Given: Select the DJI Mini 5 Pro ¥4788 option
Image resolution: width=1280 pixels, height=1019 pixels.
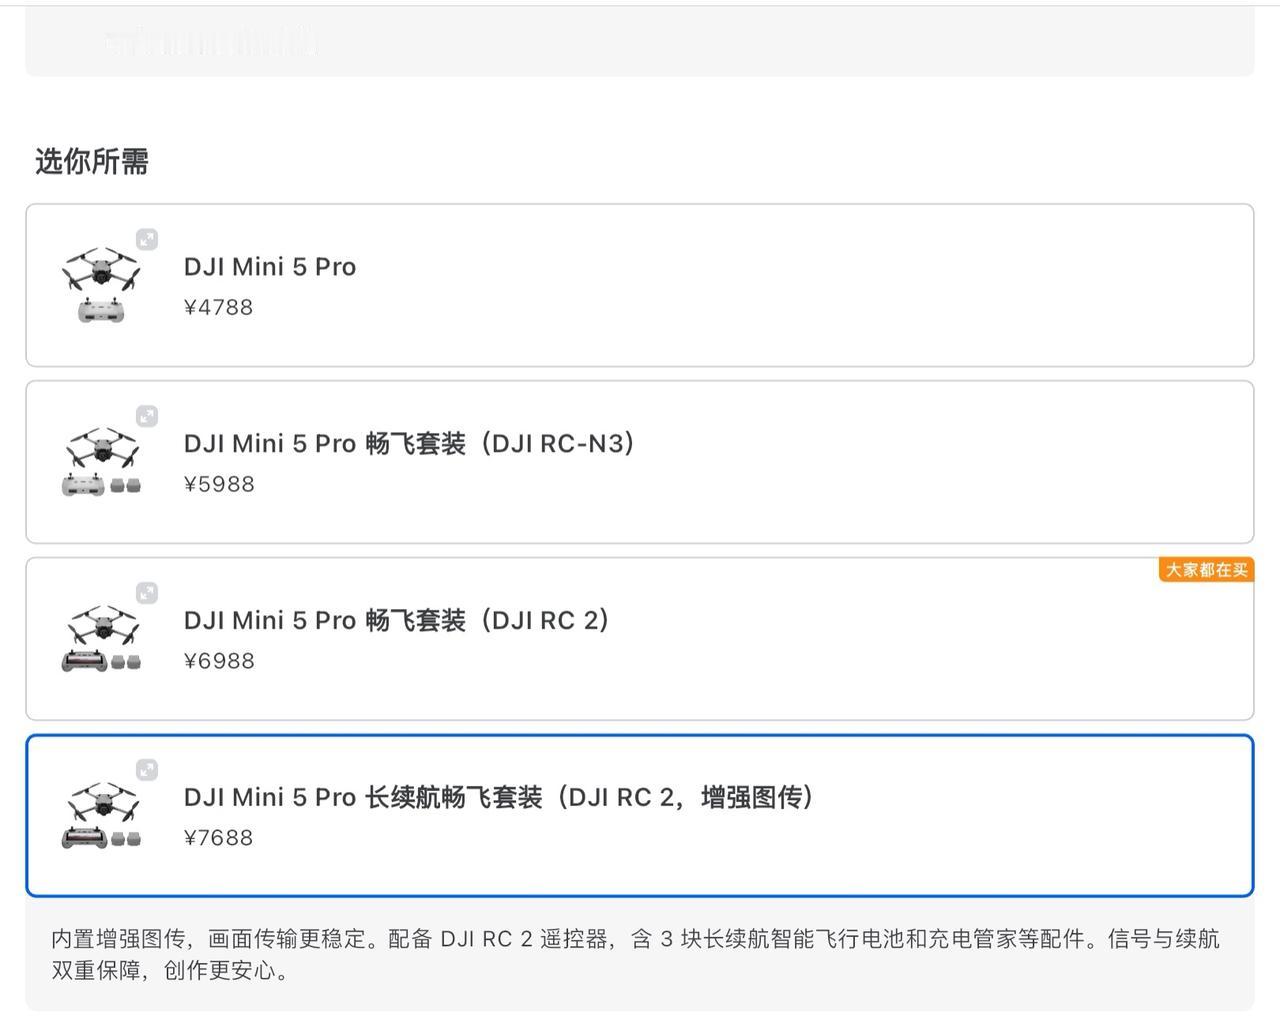Looking at the screenshot, I should point(640,285).
